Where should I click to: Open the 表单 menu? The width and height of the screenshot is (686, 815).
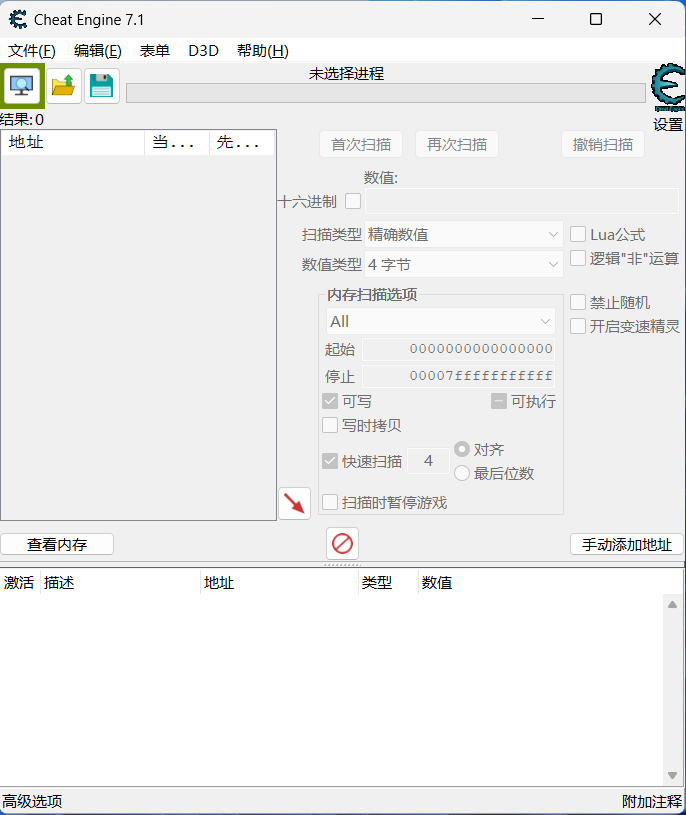155,51
